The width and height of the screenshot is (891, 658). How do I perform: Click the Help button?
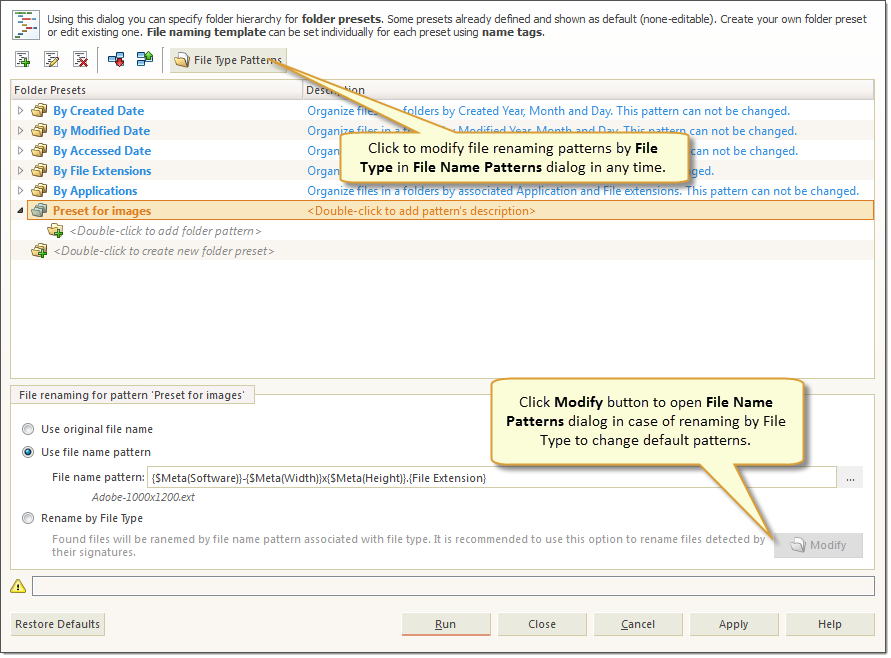[x=830, y=624]
